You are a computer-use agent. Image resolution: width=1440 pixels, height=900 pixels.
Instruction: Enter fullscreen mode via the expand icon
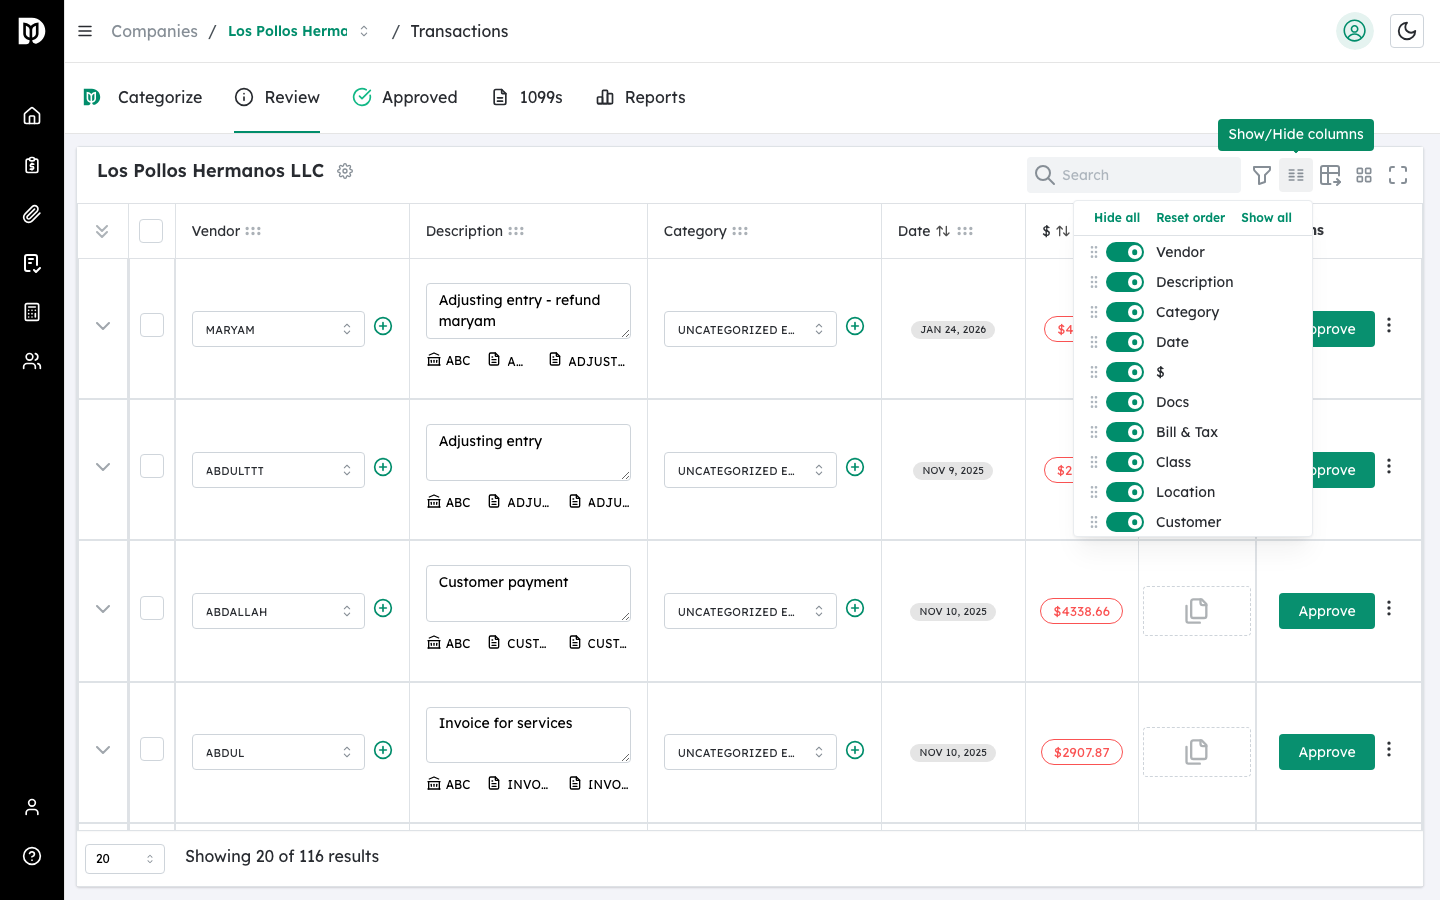[x=1398, y=175]
